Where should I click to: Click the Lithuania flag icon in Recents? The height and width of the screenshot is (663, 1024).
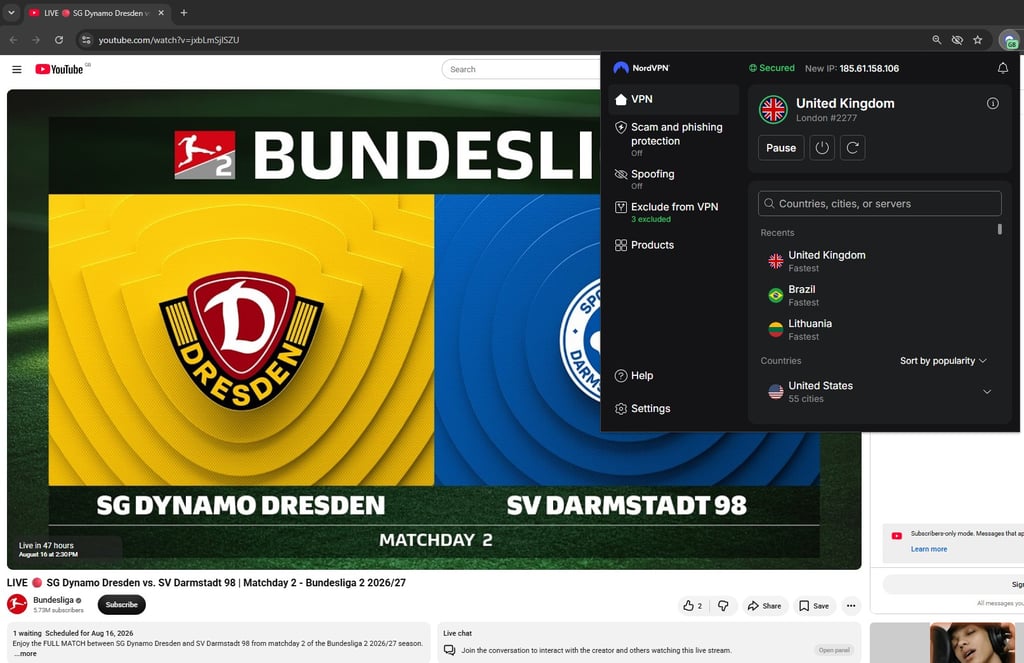(x=775, y=329)
